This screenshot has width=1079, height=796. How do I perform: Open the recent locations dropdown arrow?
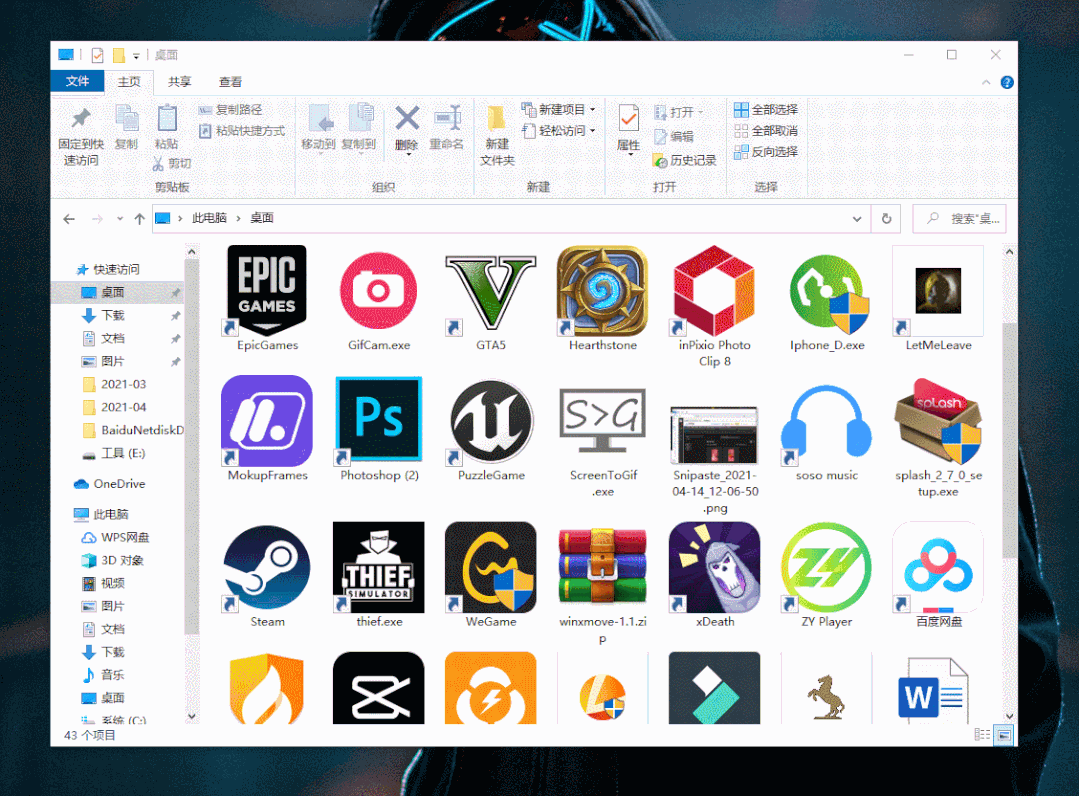120,219
